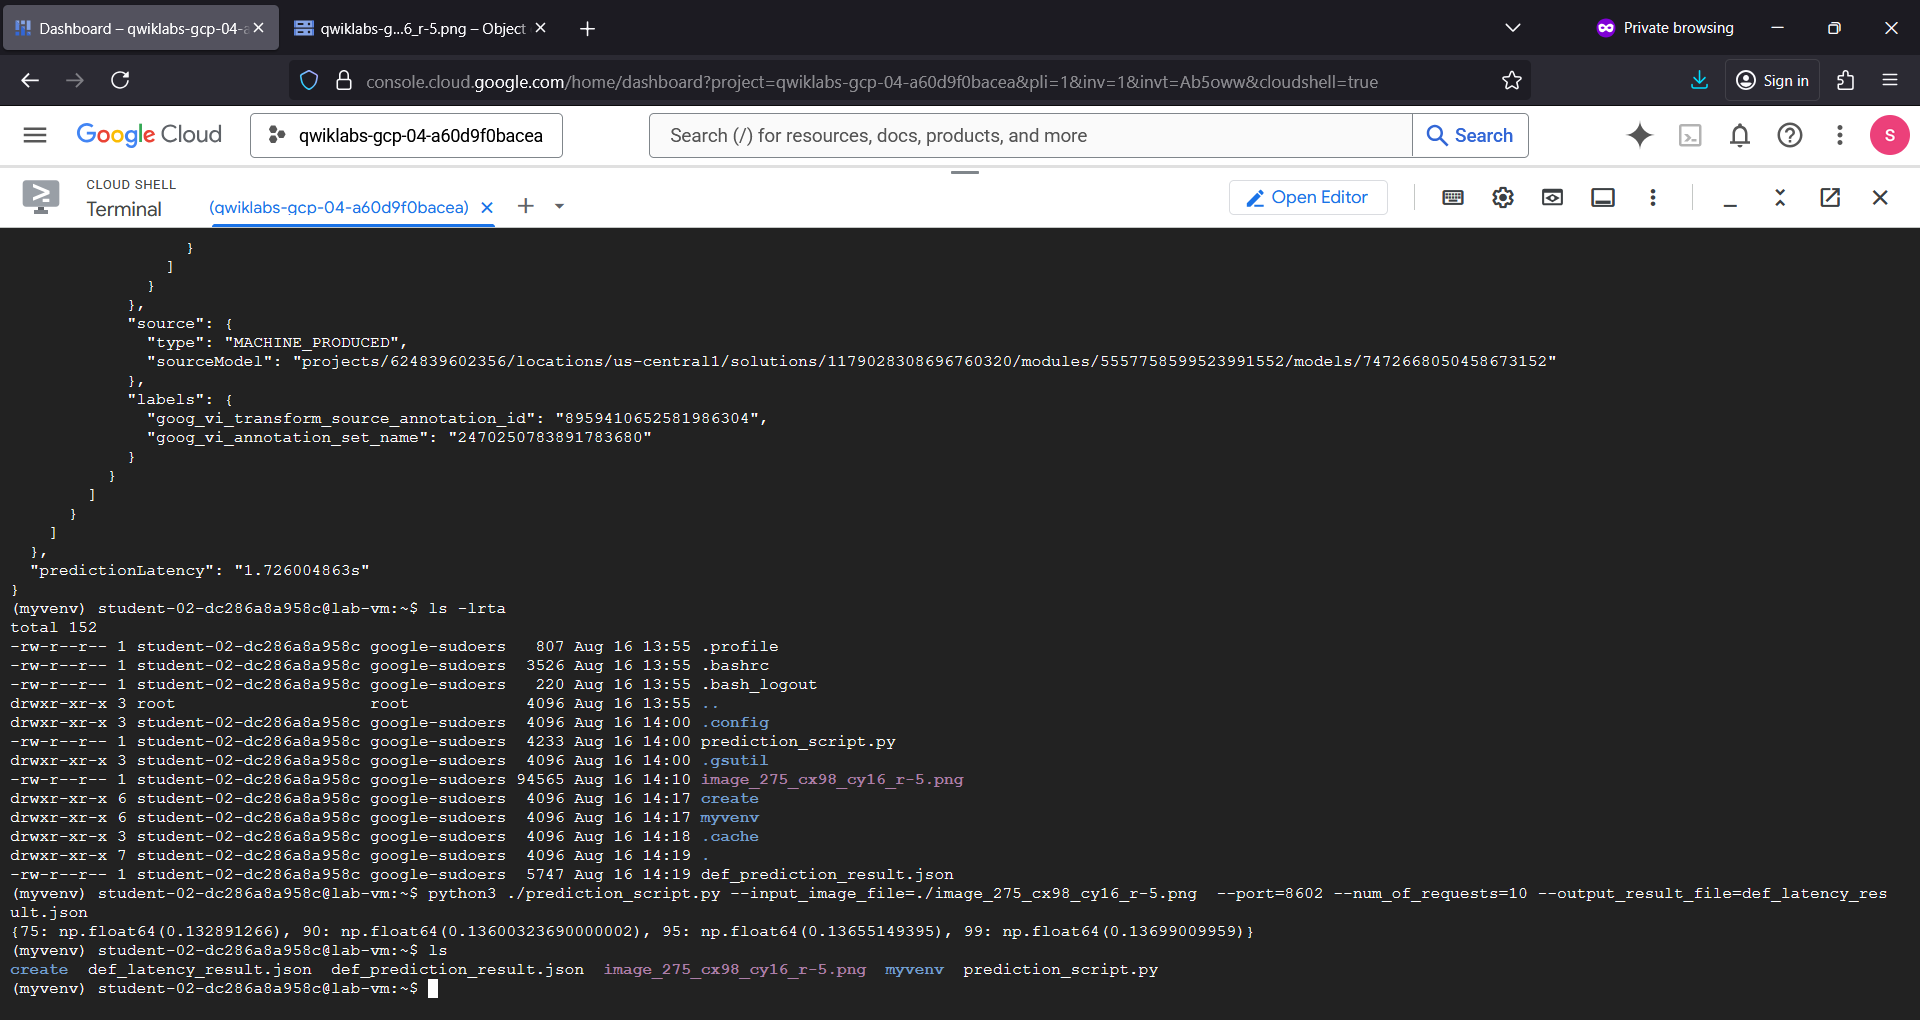Focus the resources search field
The width and height of the screenshot is (1920, 1020).
pyautogui.click(x=1030, y=135)
